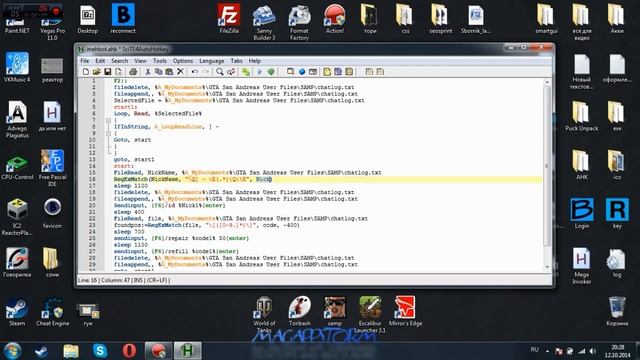Select the Toribash desktop icon
This screenshot has height=360, width=640.
tap(300, 312)
